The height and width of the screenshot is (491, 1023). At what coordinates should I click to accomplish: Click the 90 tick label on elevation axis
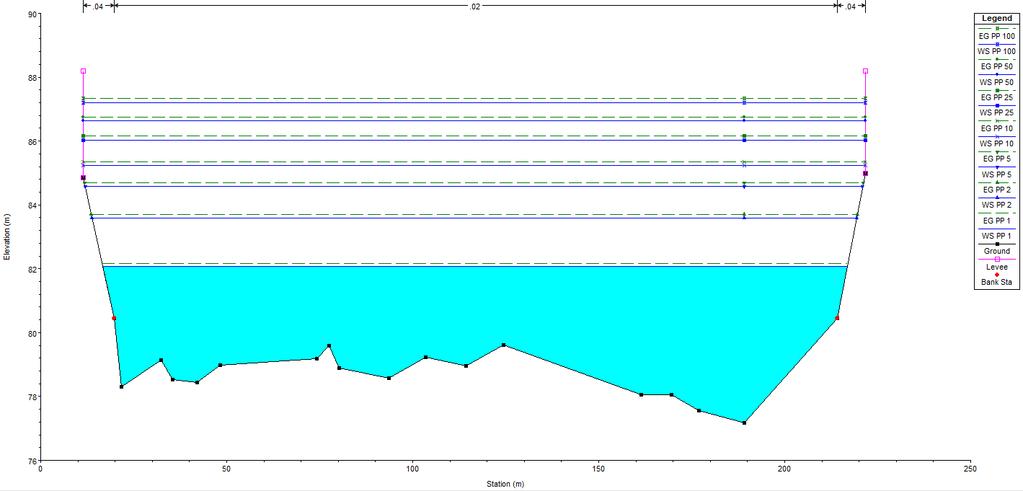coord(32,14)
